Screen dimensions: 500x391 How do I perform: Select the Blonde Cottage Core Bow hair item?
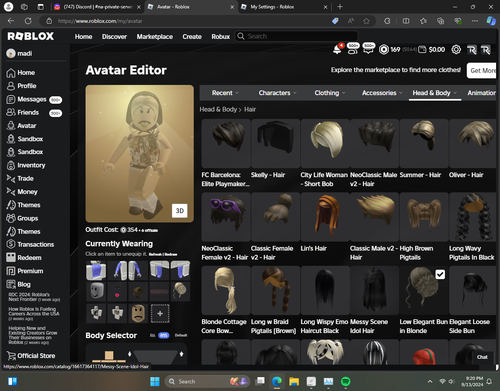[x=226, y=300]
